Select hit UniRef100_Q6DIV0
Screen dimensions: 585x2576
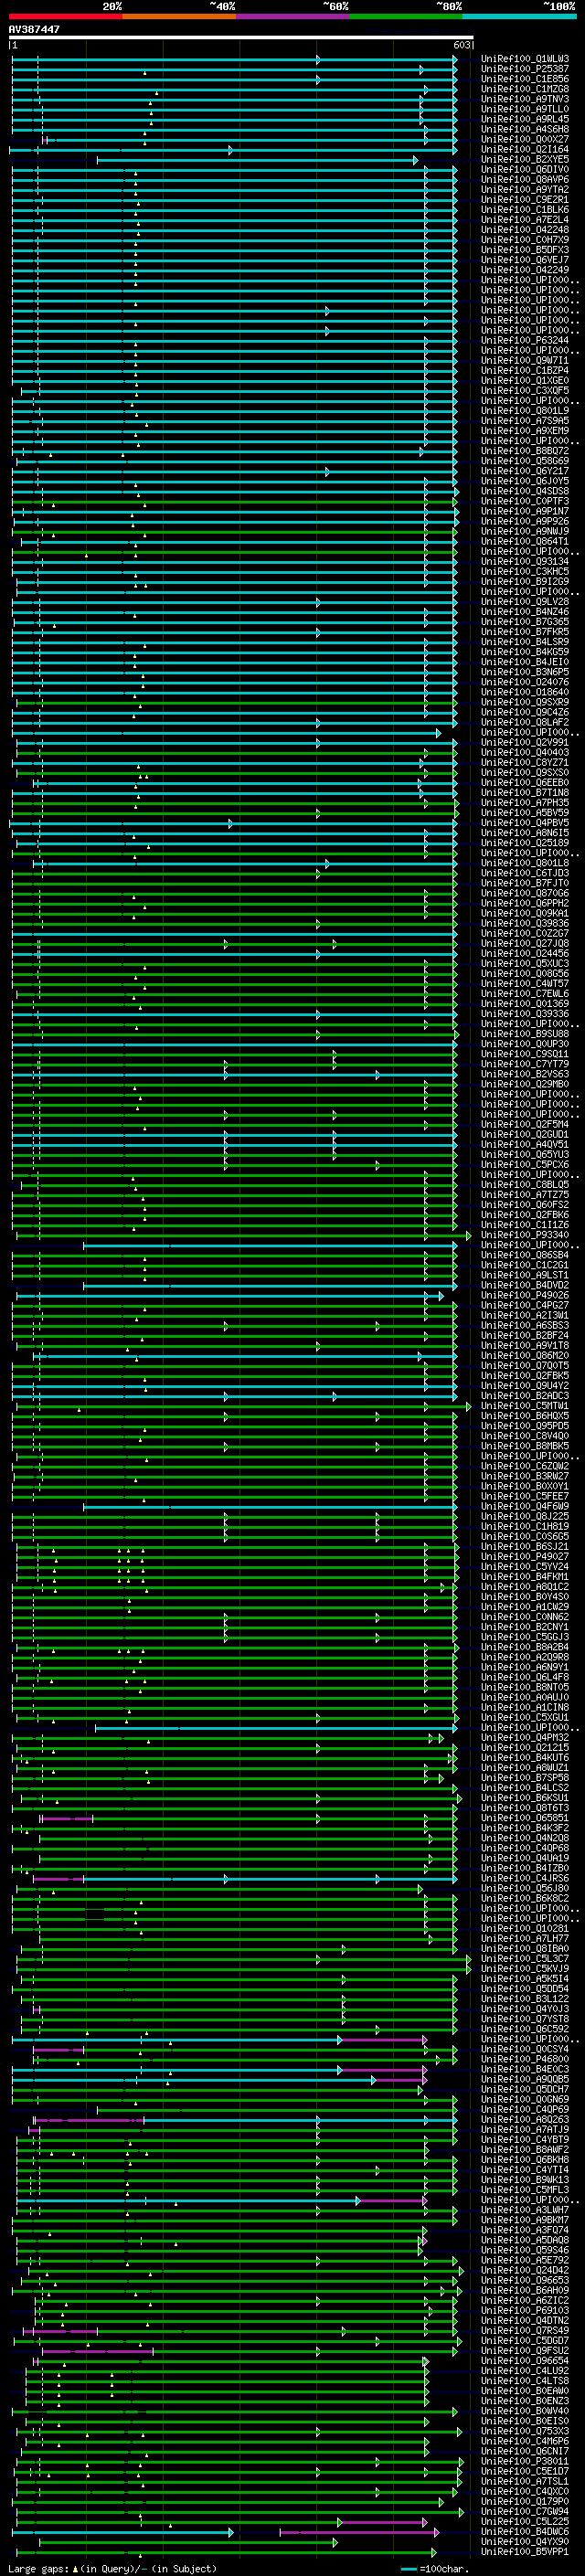[525, 169]
